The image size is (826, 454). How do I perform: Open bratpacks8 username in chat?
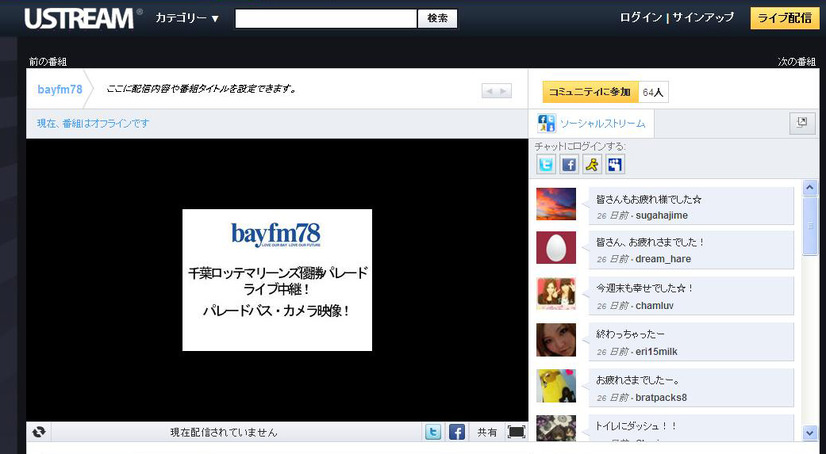click(x=661, y=398)
